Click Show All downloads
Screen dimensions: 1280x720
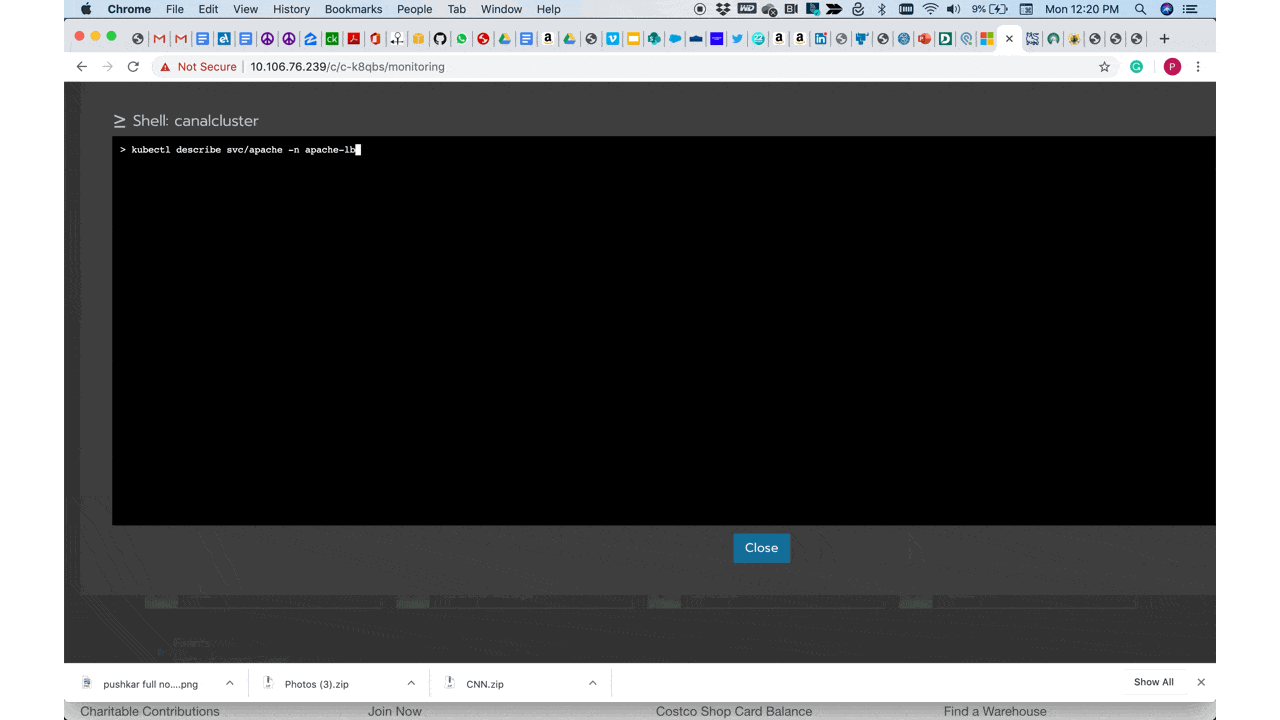[x=1153, y=682]
